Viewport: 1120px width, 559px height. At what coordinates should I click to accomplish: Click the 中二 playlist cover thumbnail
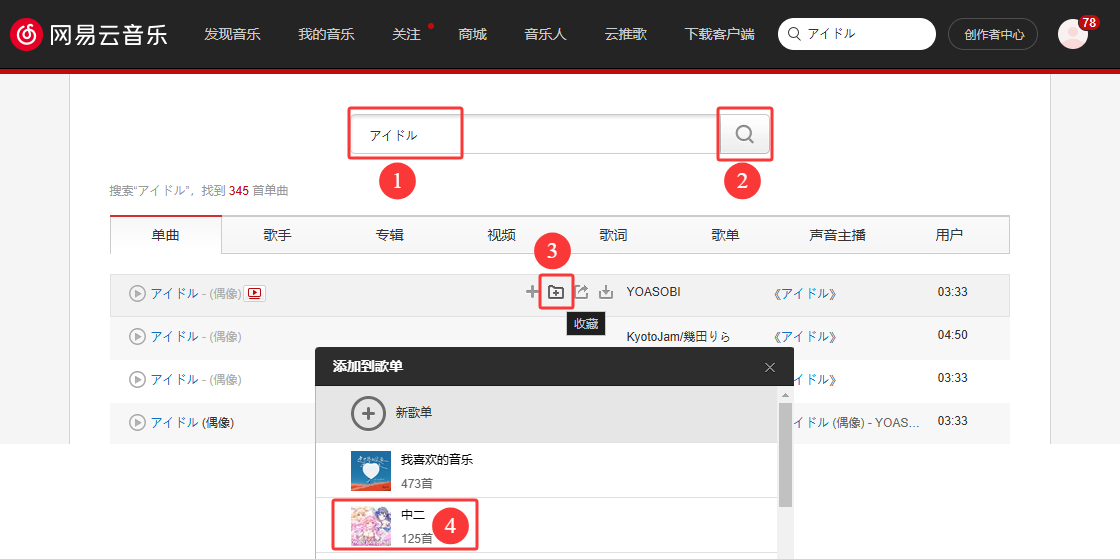pos(371,526)
